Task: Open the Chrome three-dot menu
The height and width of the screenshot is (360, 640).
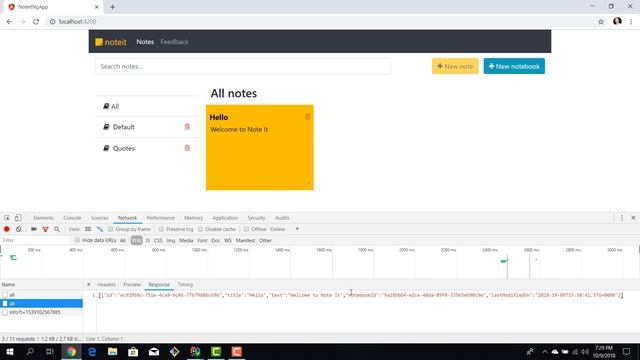Action: point(631,22)
